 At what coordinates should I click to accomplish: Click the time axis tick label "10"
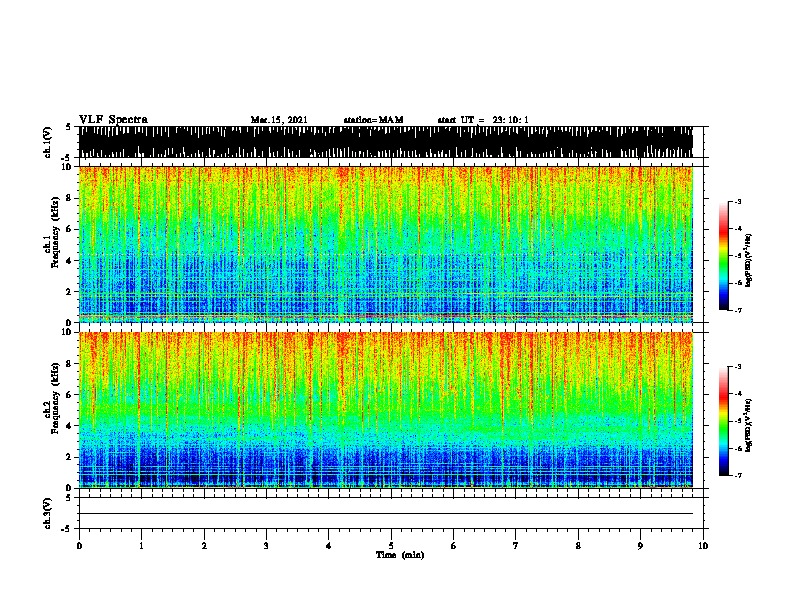pyautogui.click(x=703, y=546)
